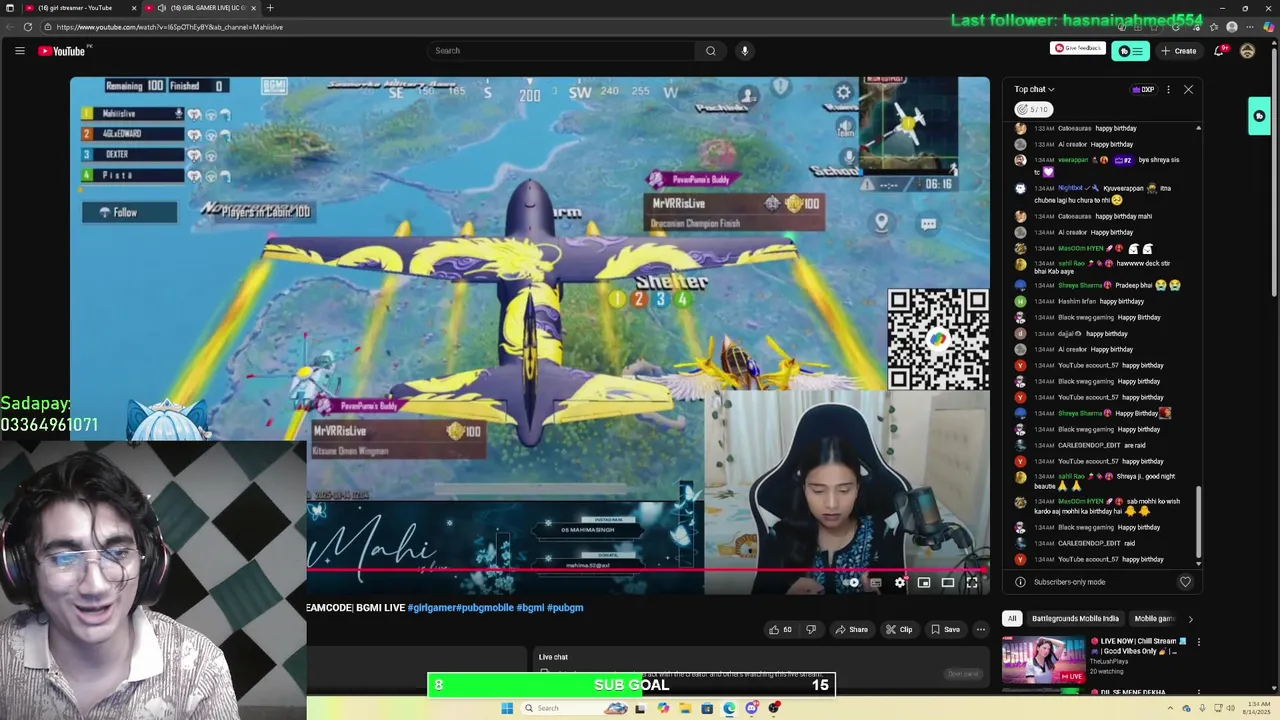Launch Copilot from the browser toolbar
Screen dimensions: 1280x720
[x=1268, y=27]
